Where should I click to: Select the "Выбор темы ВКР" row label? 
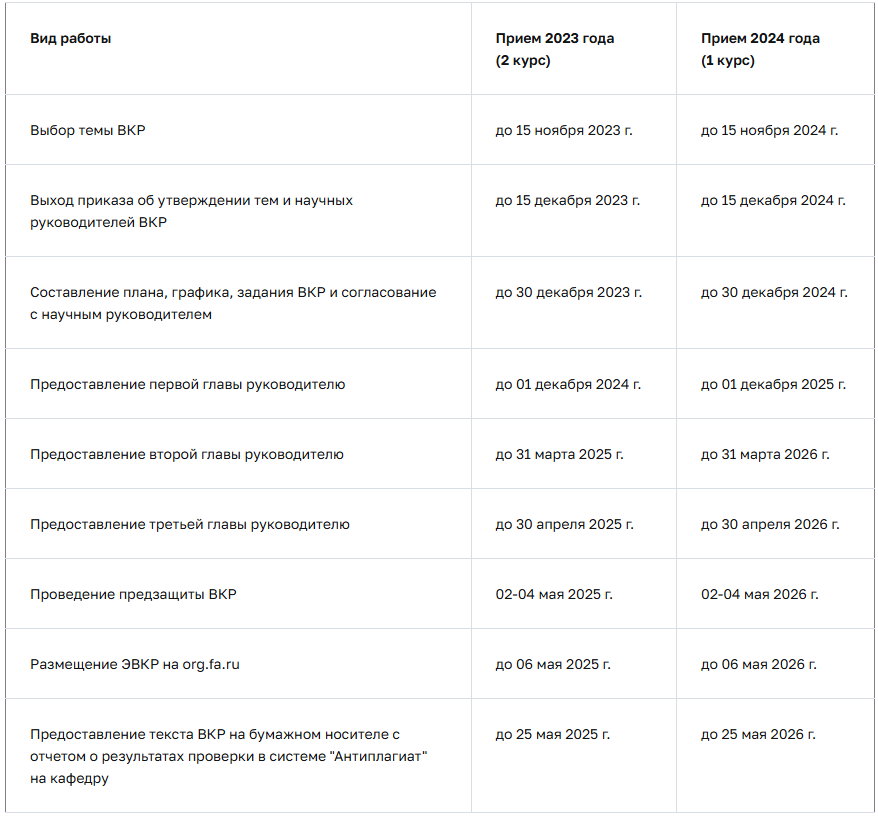pos(88,130)
